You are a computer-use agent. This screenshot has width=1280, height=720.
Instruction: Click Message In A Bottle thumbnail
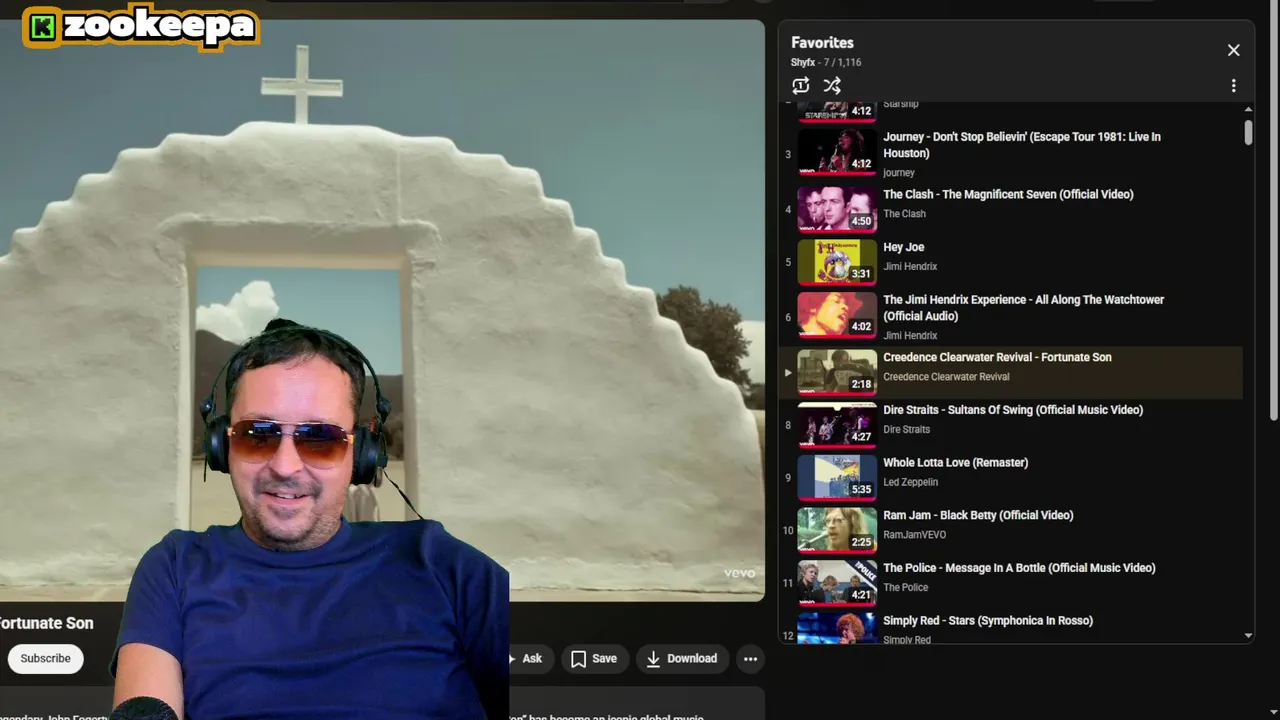[837, 582]
